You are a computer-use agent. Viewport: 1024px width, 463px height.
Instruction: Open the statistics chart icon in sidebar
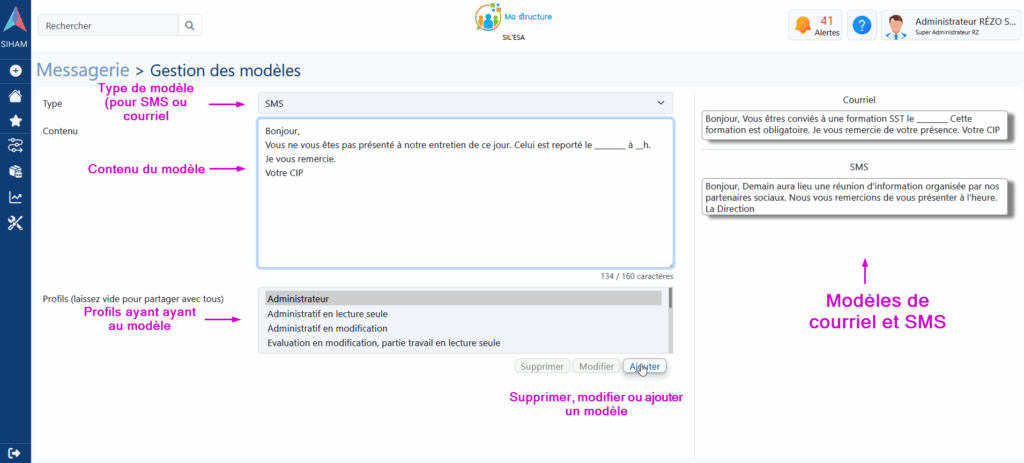pyautogui.click(x=15, y=197)
